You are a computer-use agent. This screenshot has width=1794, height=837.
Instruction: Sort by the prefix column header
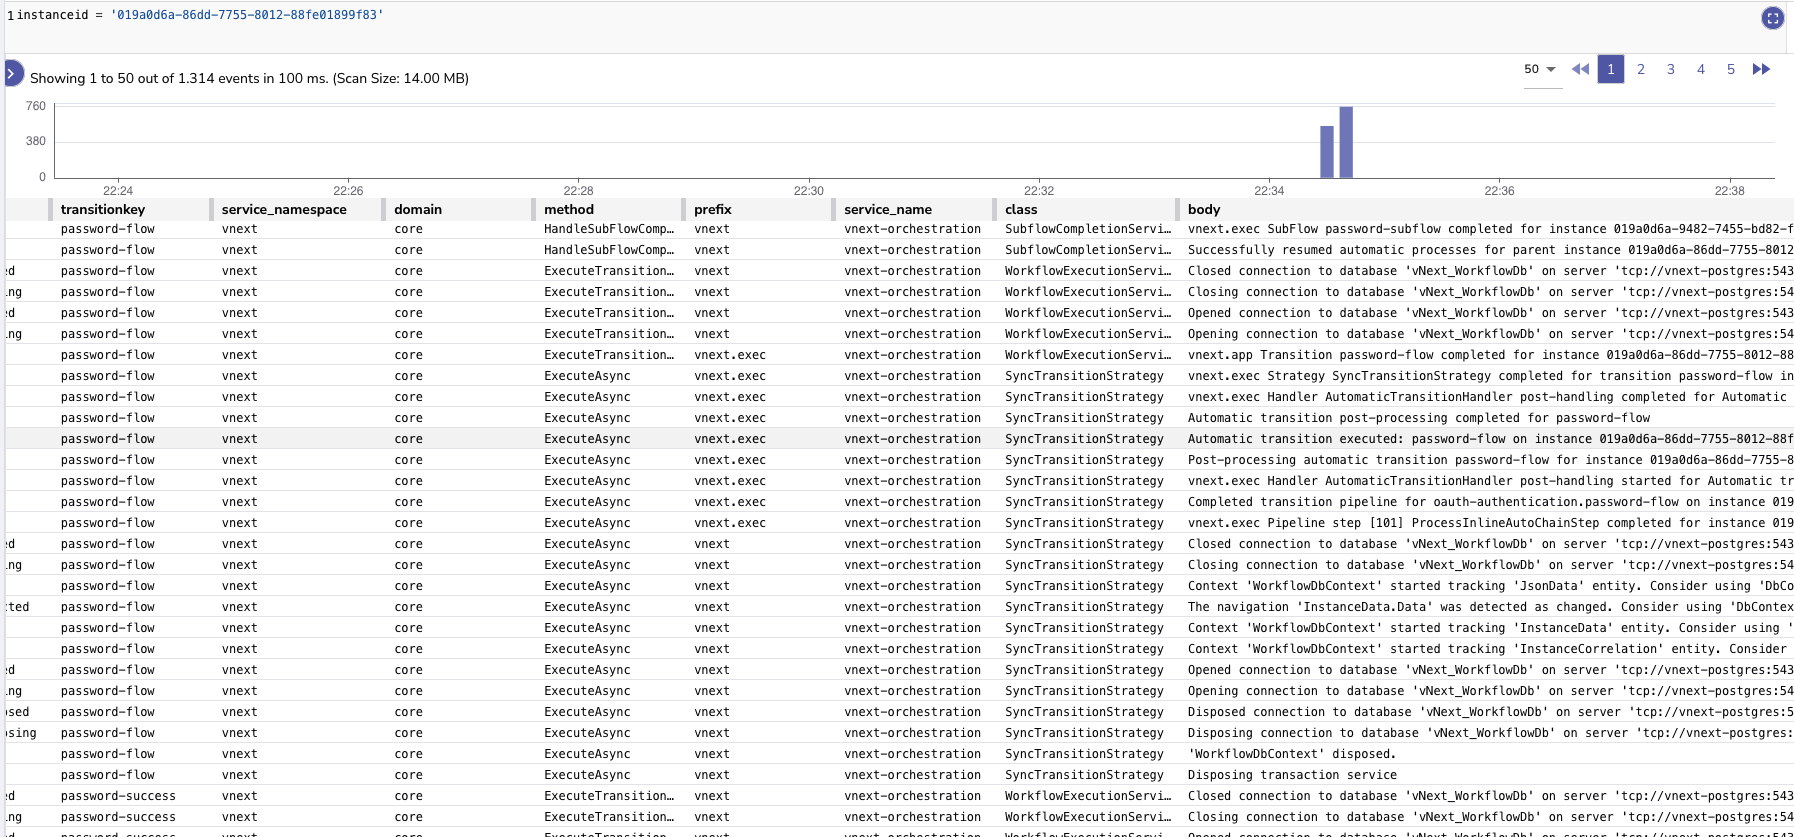pos(713,209)
